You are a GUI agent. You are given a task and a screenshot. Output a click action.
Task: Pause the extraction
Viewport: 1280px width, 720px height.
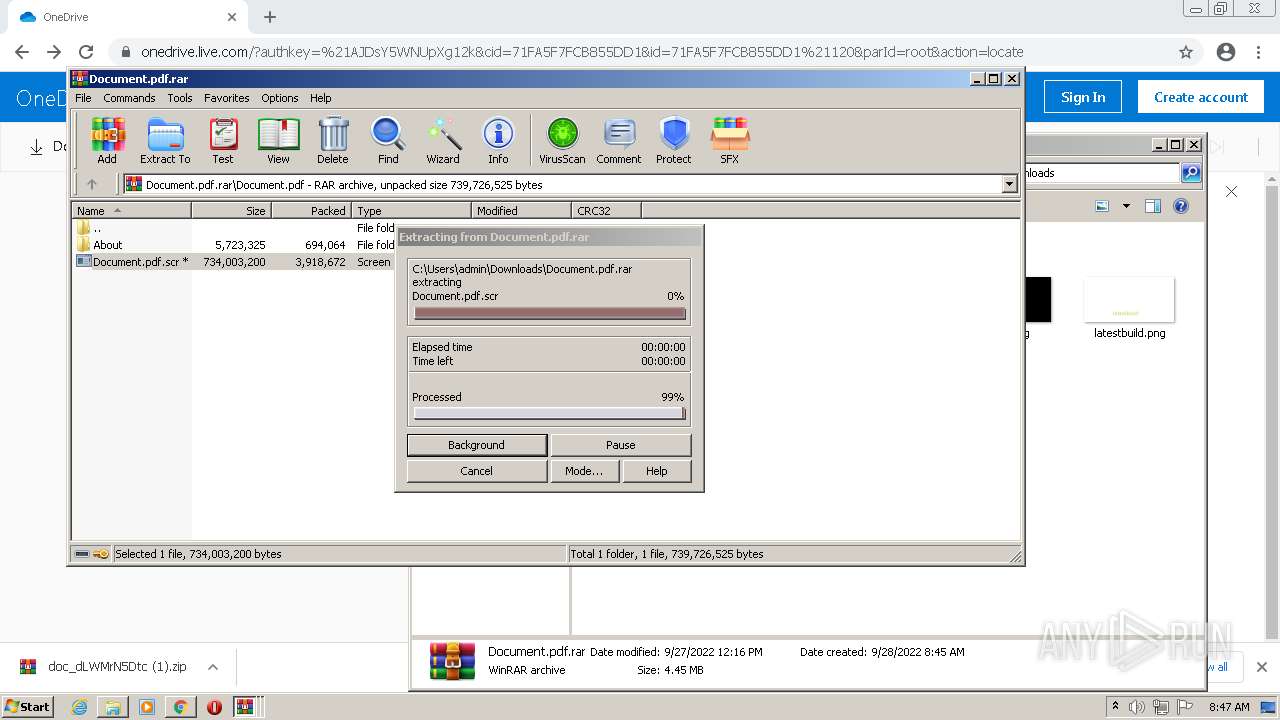tap(620, 445)
